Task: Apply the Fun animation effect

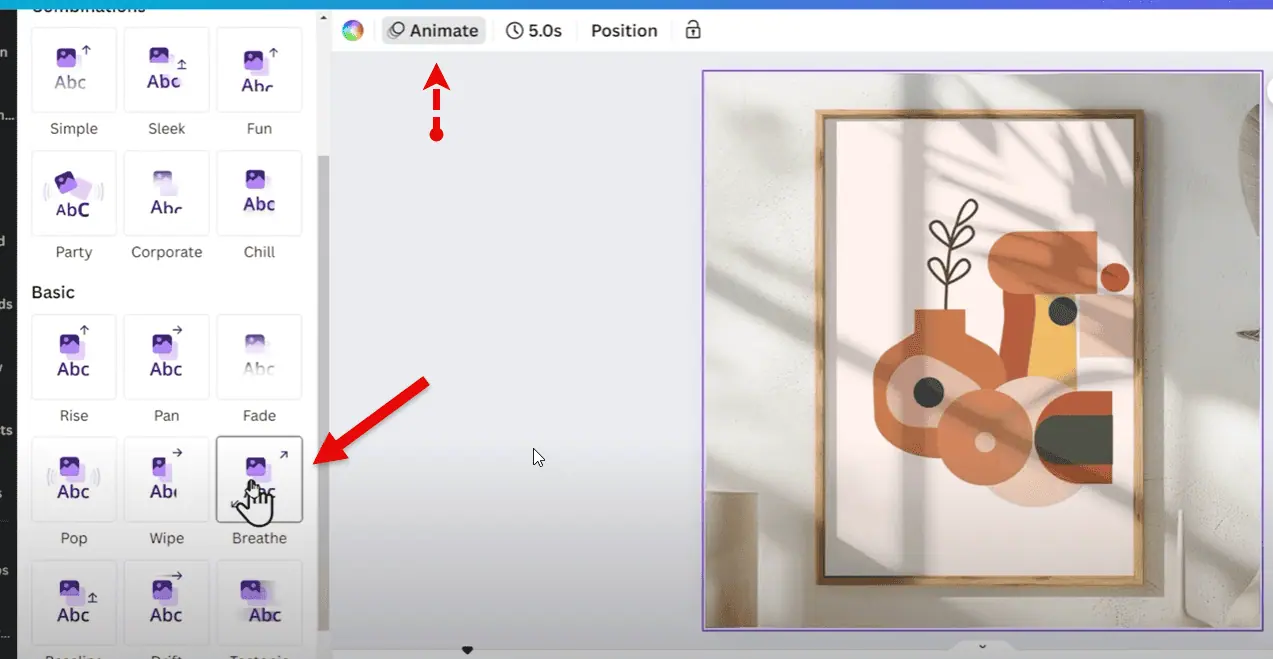Action: click(259, 70)
